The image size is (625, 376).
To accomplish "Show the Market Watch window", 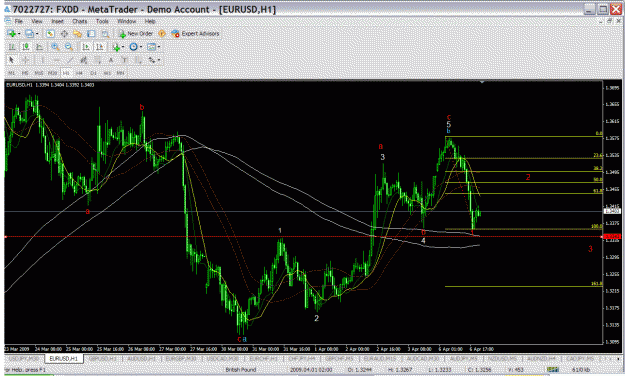I will pos(51,33).
